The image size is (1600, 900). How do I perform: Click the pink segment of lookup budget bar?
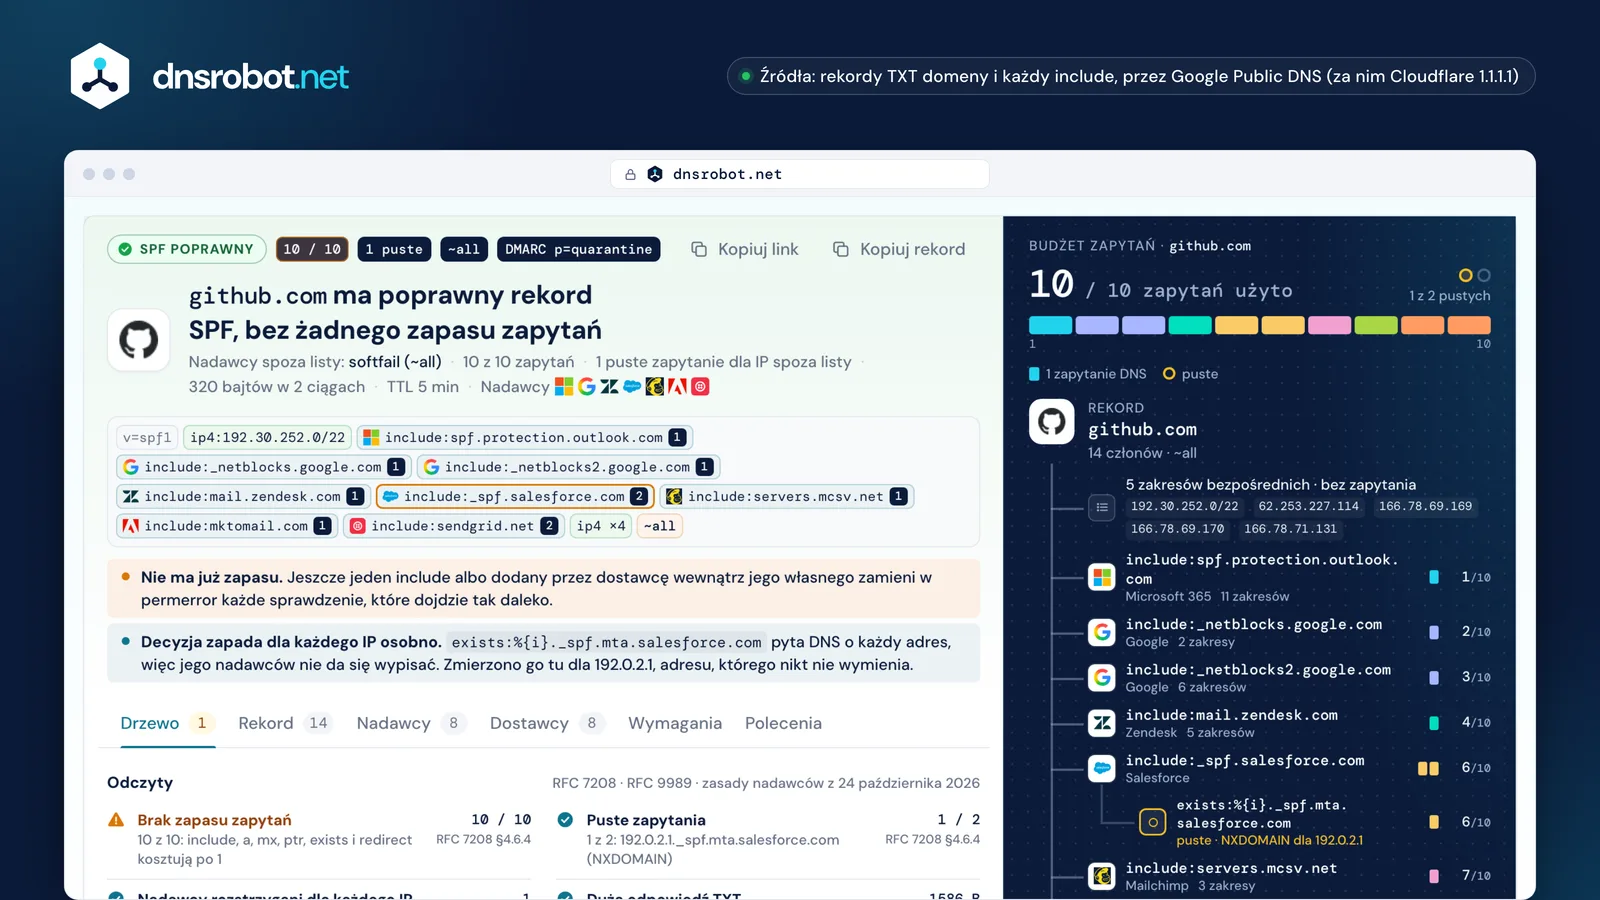1329,325
